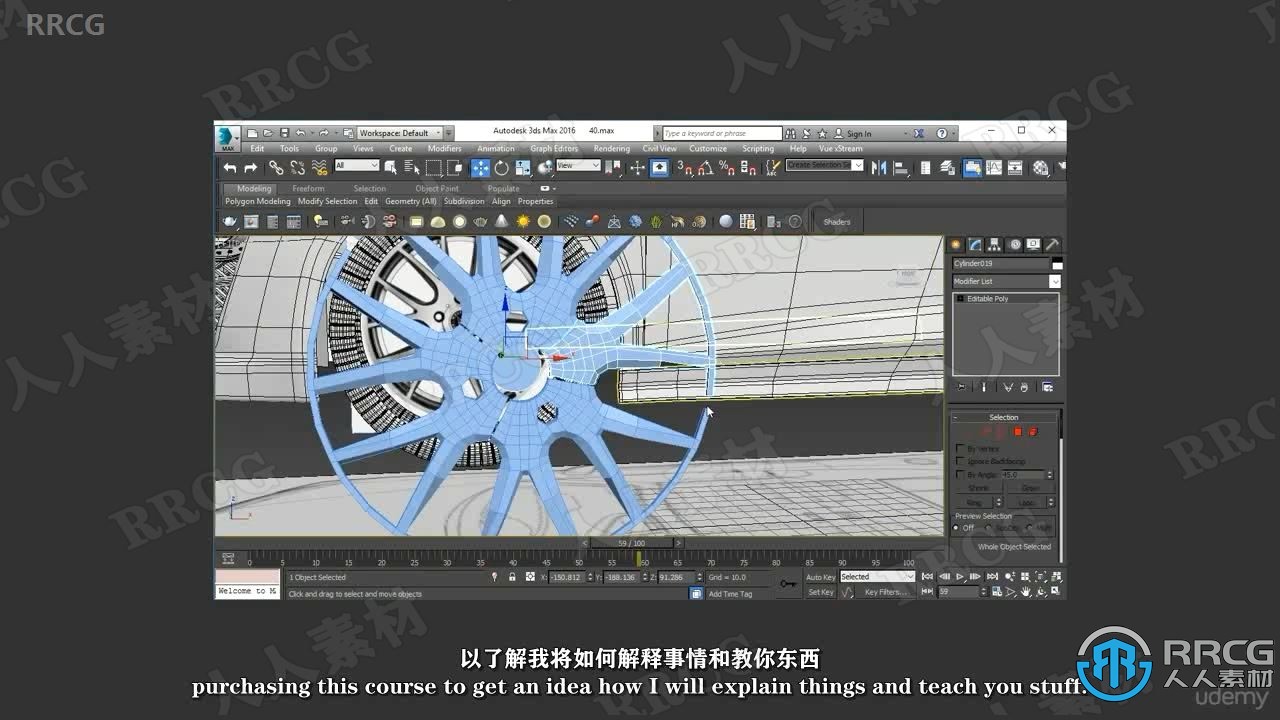
Task: Switch to Modify command panel tab
Action: [975, 244]
